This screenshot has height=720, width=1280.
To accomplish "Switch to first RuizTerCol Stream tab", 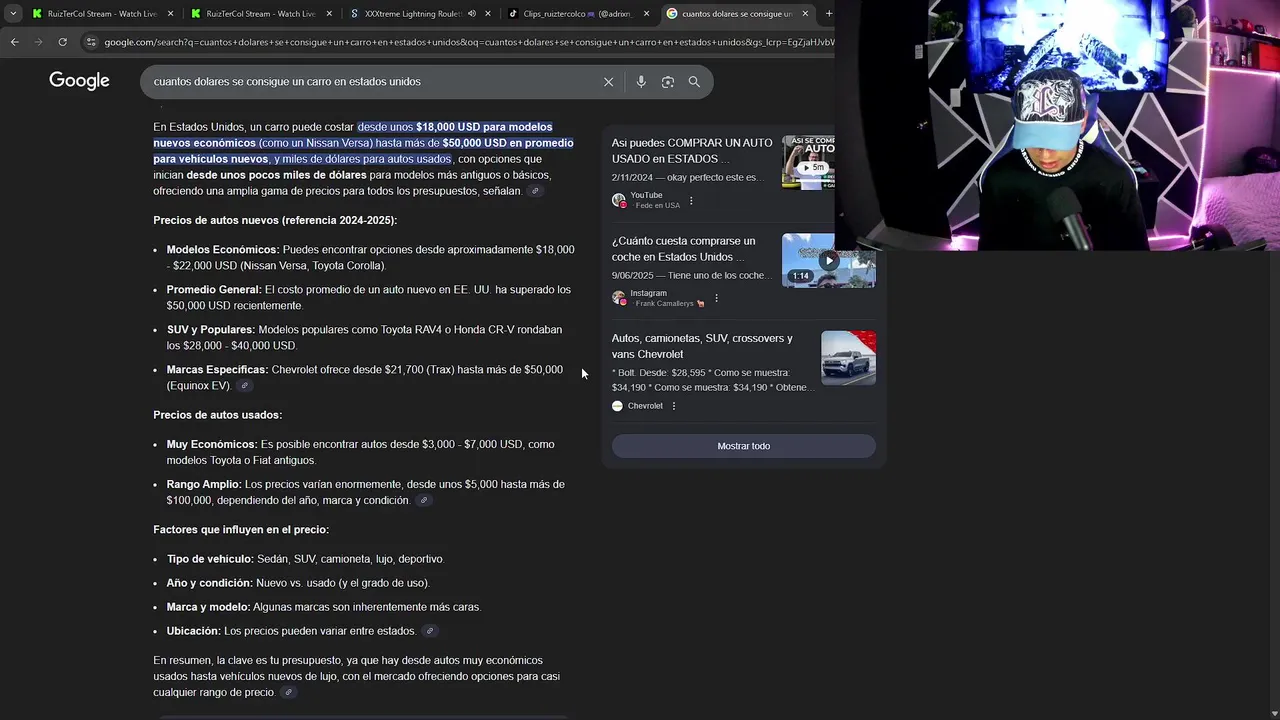I will coord(102,14).
